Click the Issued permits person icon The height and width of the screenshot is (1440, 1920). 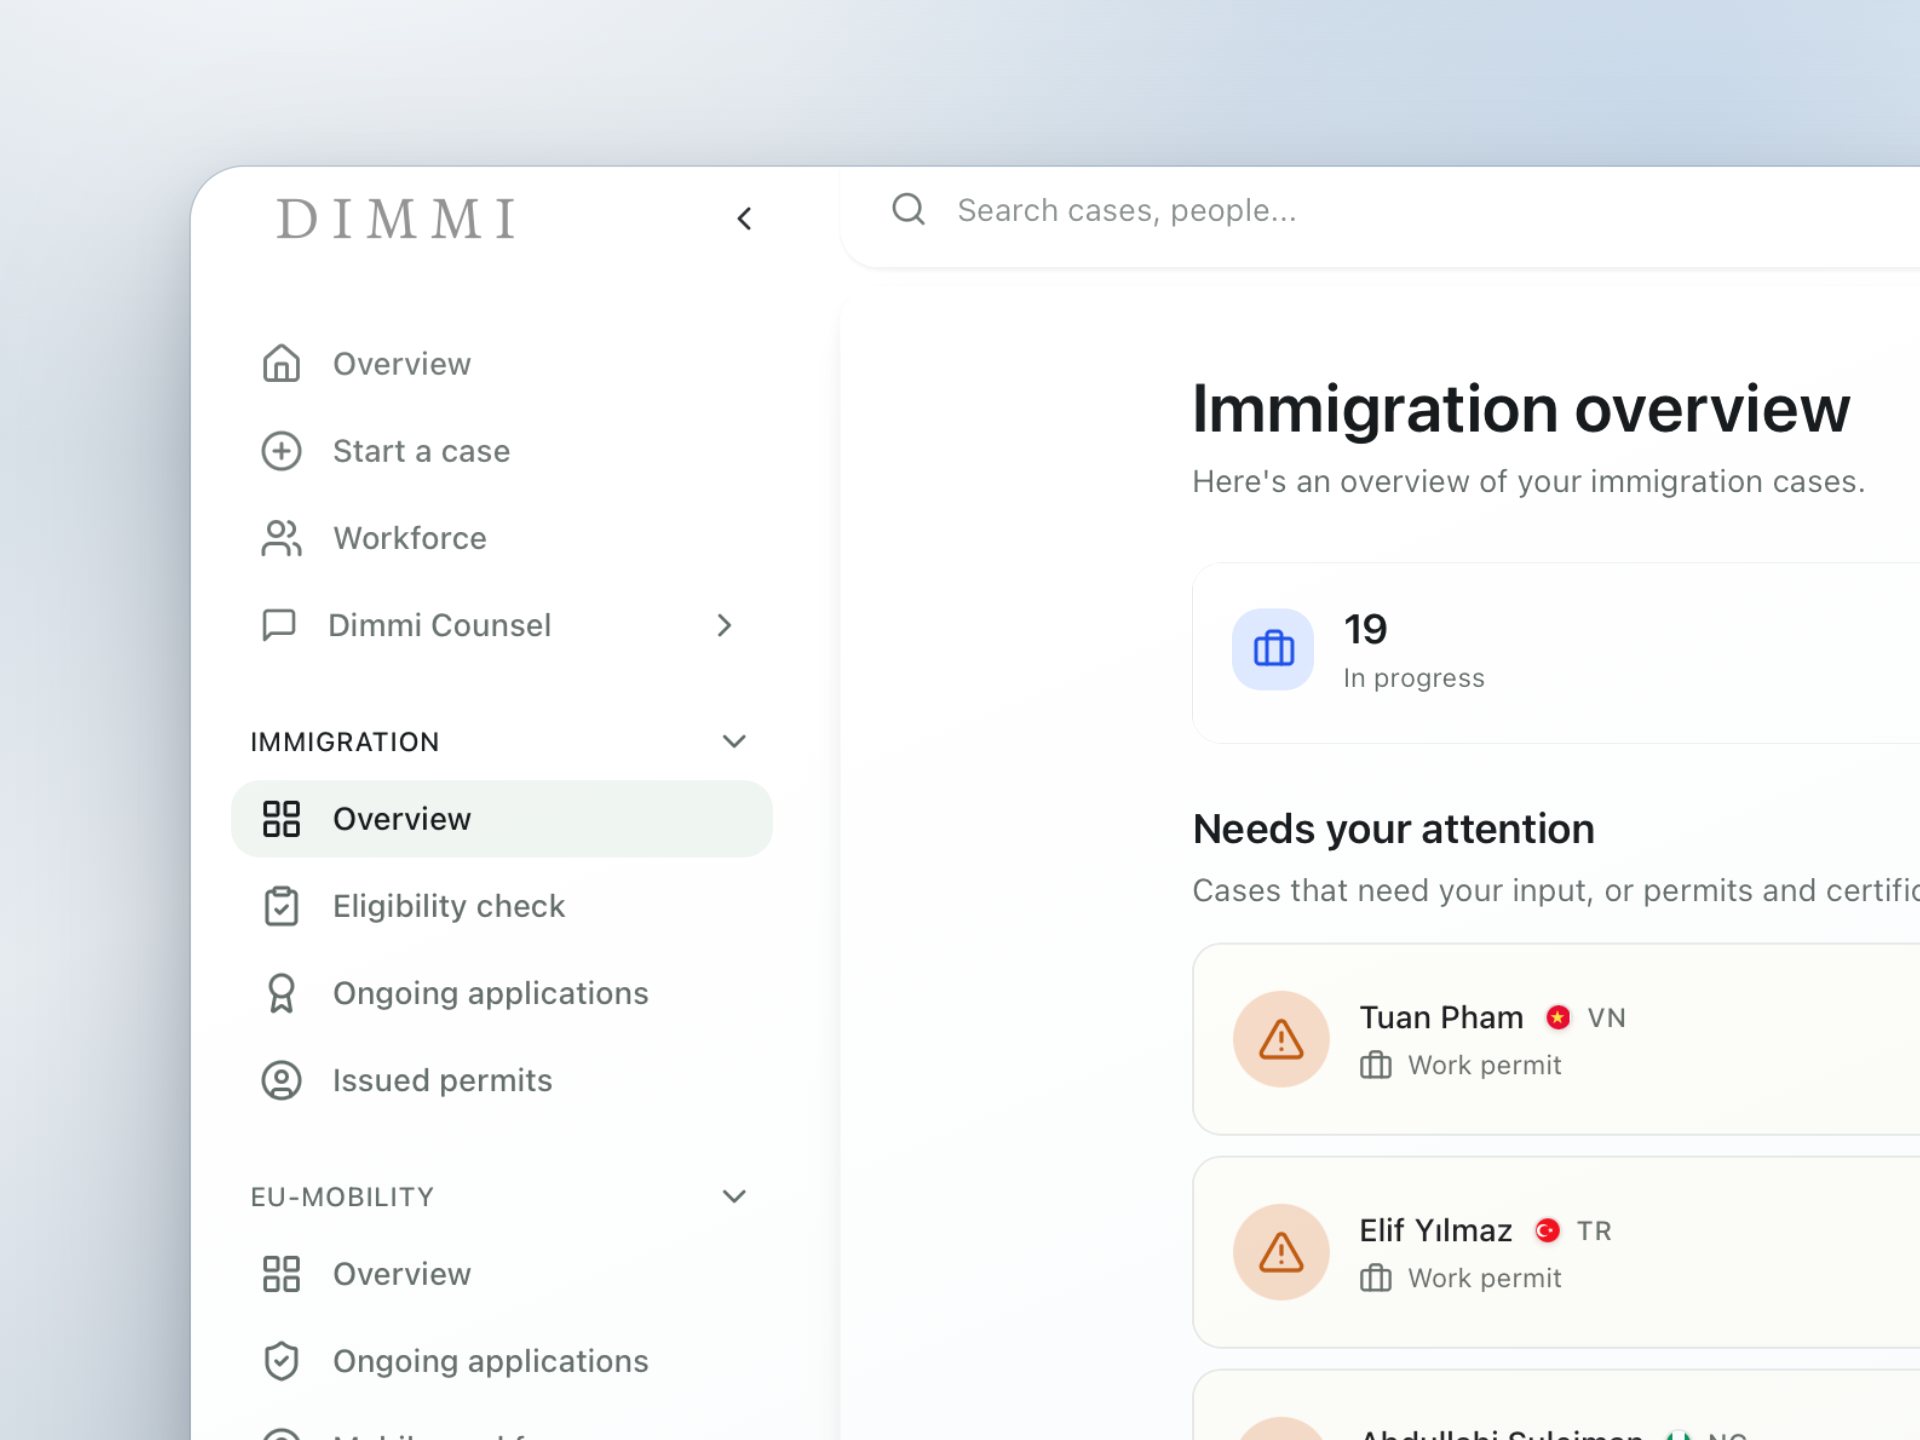[281, 1080]
